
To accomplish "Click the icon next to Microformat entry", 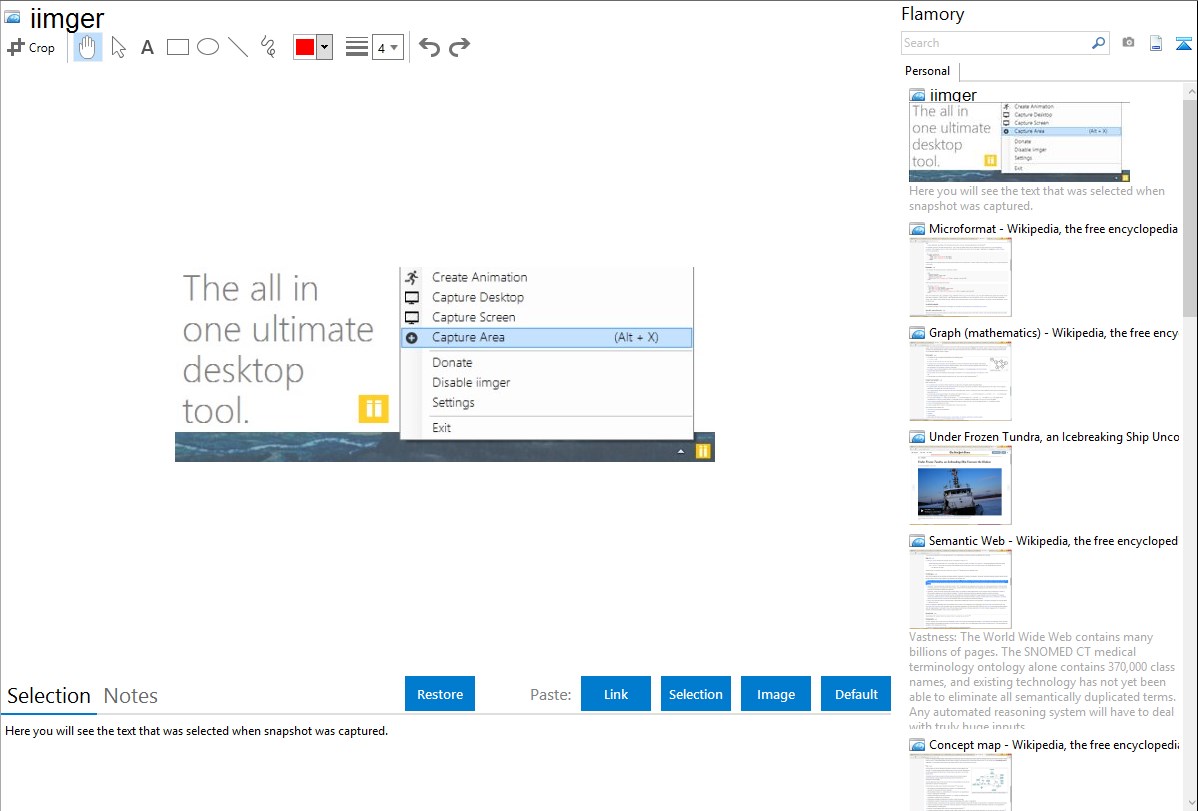I will click(x=917, y=229).
